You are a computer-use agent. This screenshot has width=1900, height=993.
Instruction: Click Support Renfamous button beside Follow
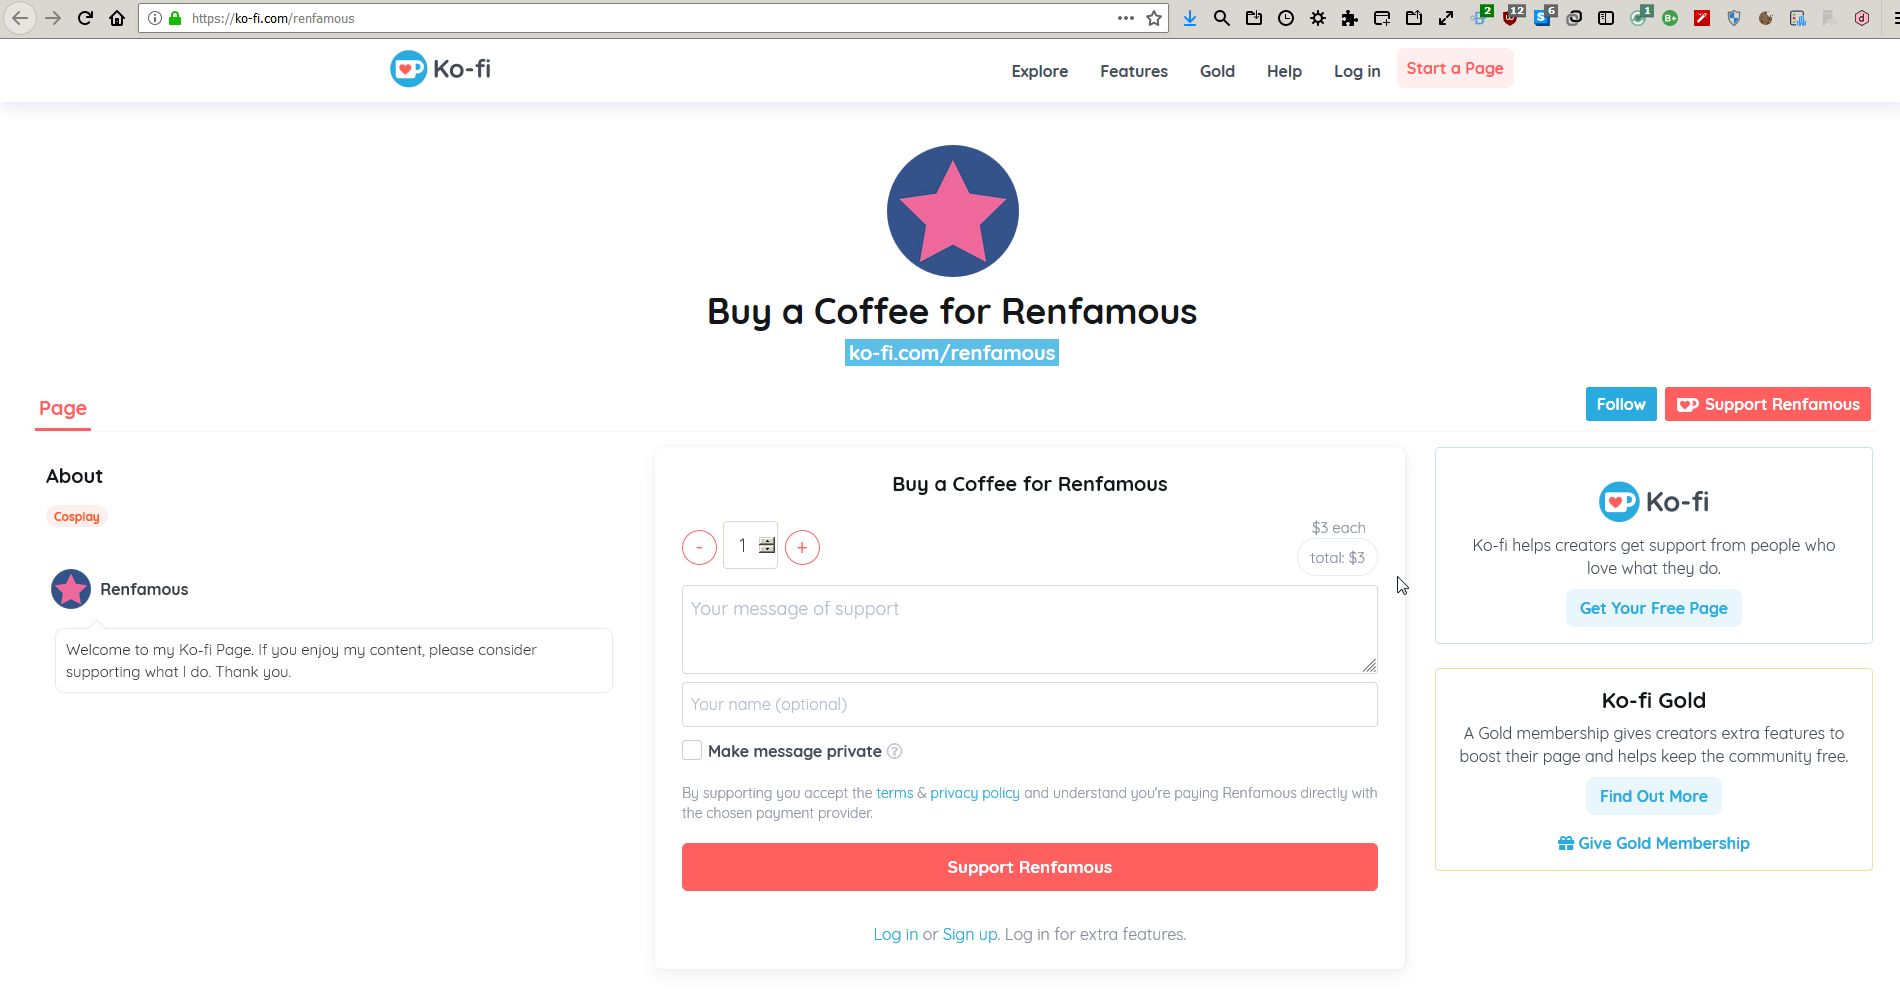1768,404
